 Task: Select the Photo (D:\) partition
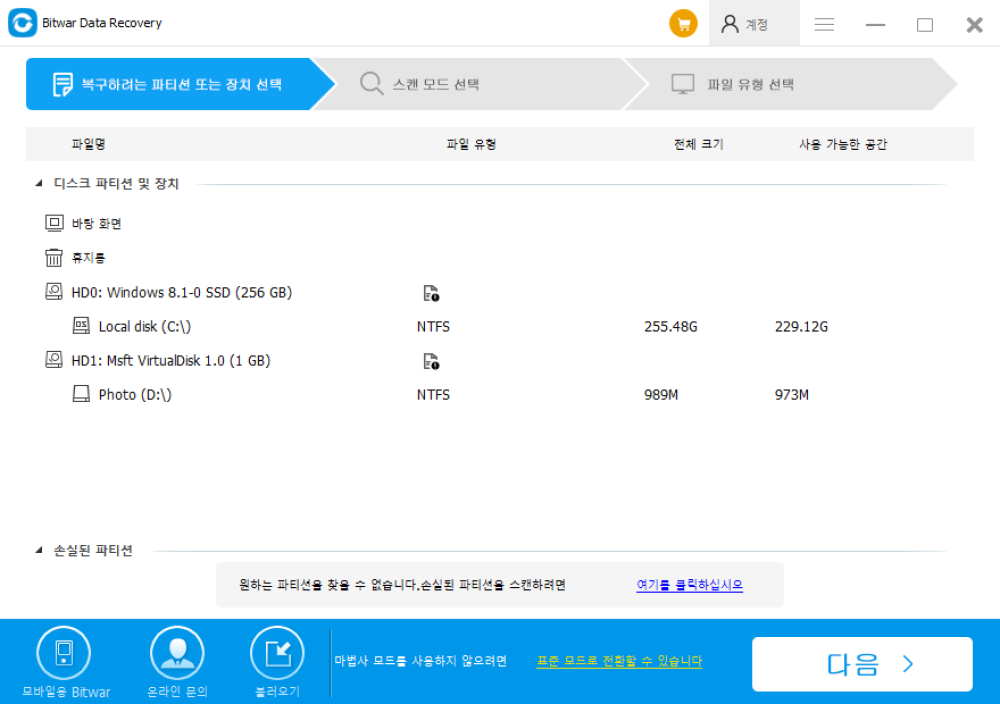[135, 395]
